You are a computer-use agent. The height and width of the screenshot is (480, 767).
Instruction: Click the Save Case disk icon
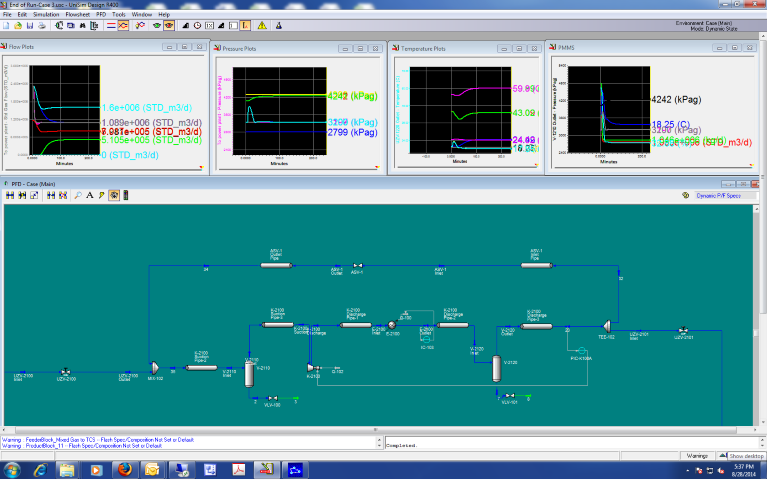(30, 26)
